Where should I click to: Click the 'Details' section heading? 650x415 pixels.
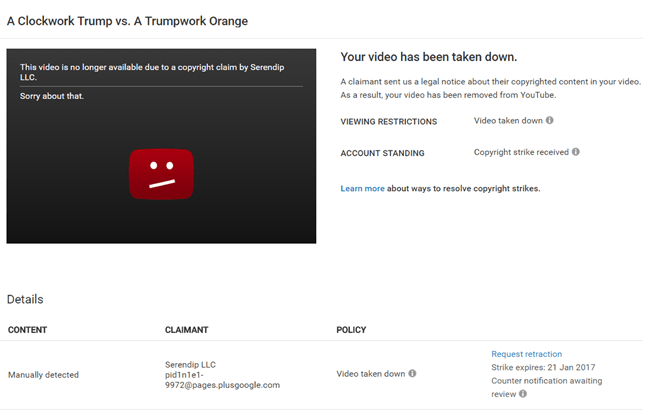tap(25, 299)
